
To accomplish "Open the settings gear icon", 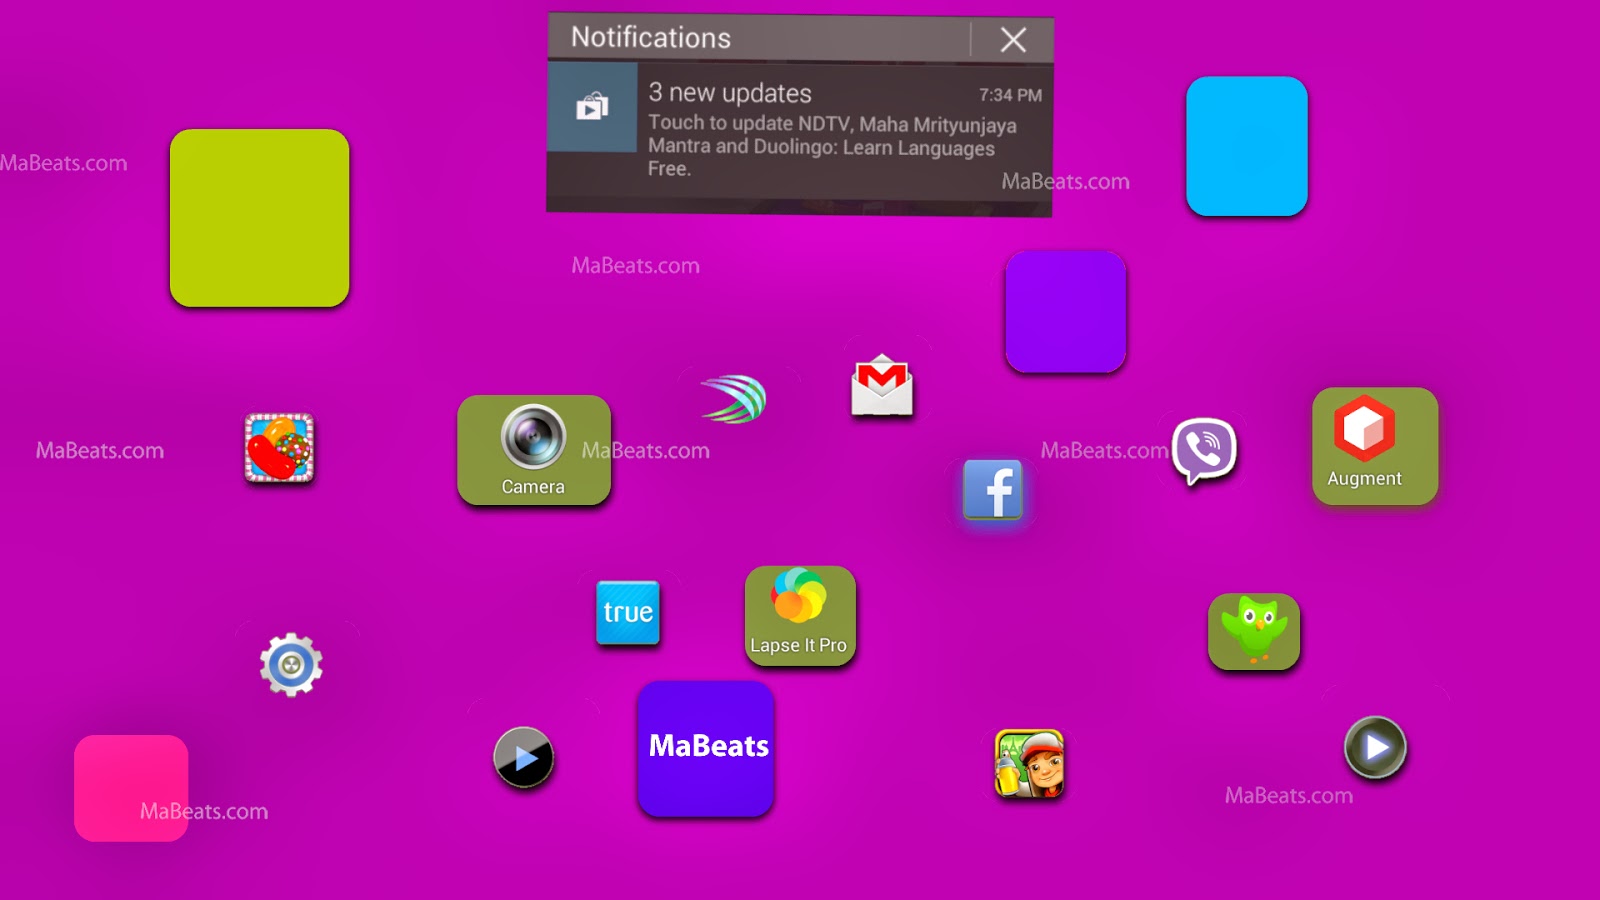I will pos(291,664).
